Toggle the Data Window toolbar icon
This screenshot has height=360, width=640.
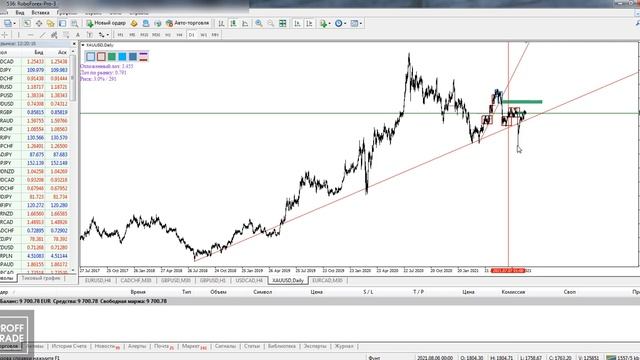[x=39, y=23]
